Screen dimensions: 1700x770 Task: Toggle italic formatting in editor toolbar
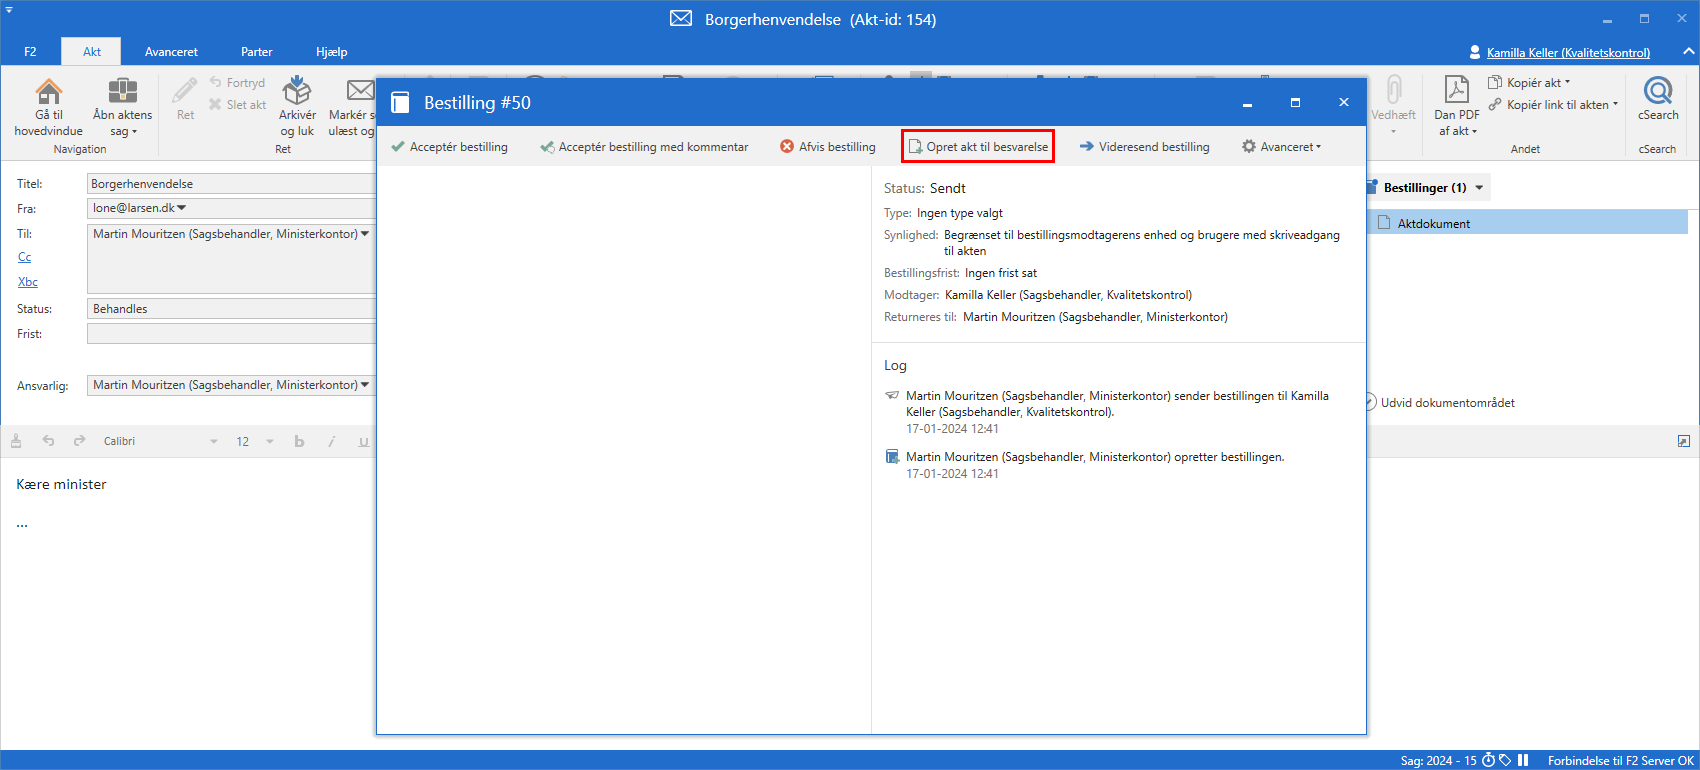[x=331, y=442]
